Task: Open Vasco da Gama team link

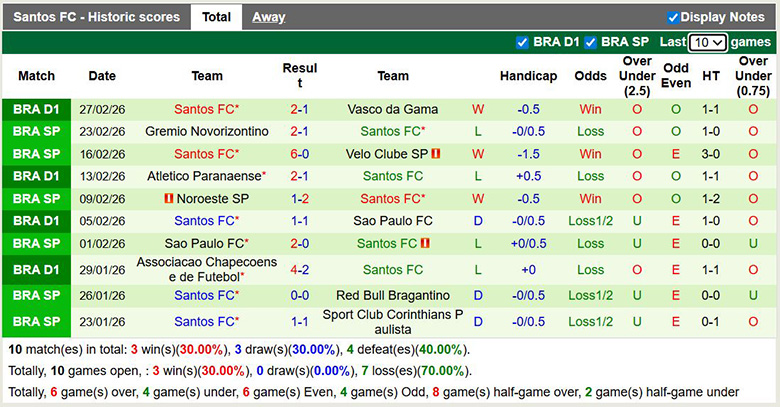Action: pos(393,109)
